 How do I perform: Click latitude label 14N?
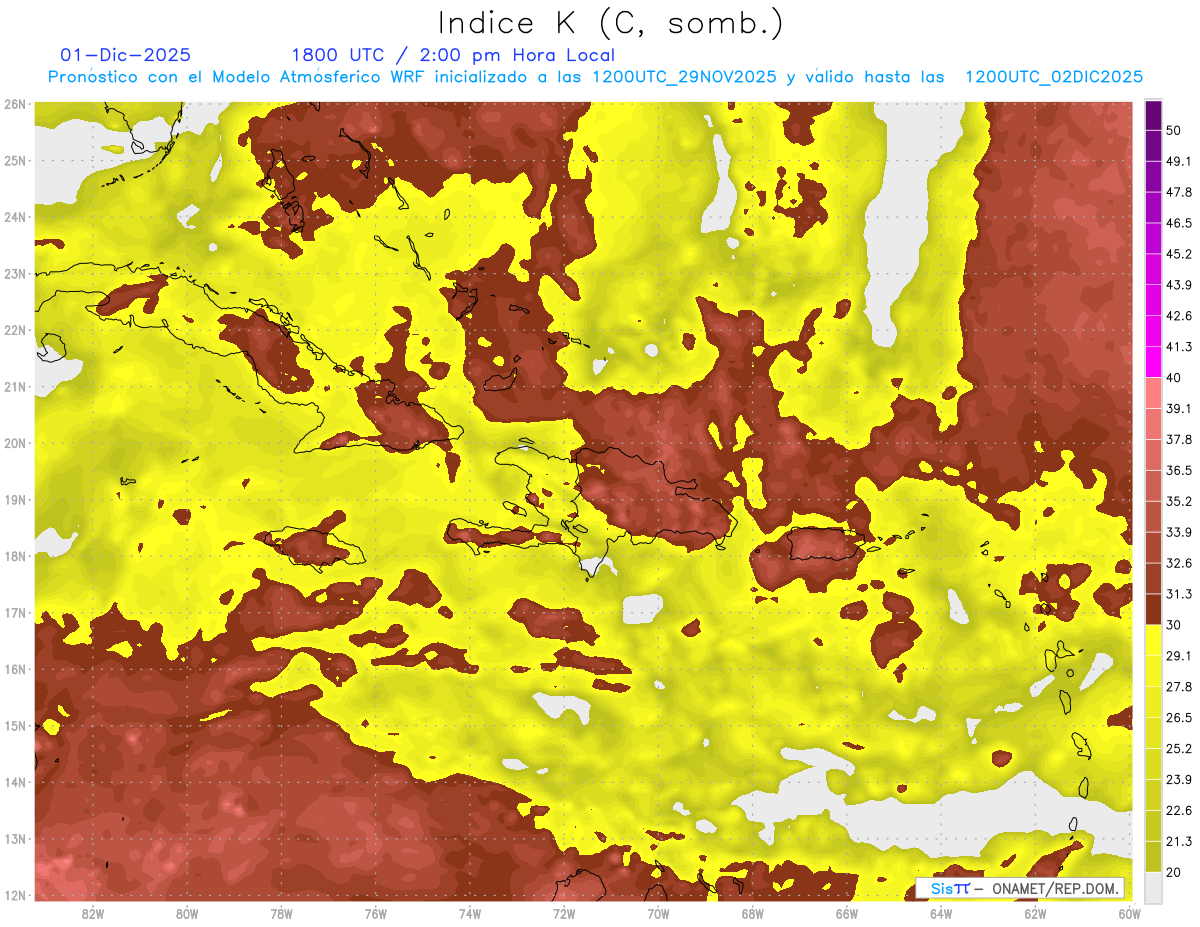15,782
